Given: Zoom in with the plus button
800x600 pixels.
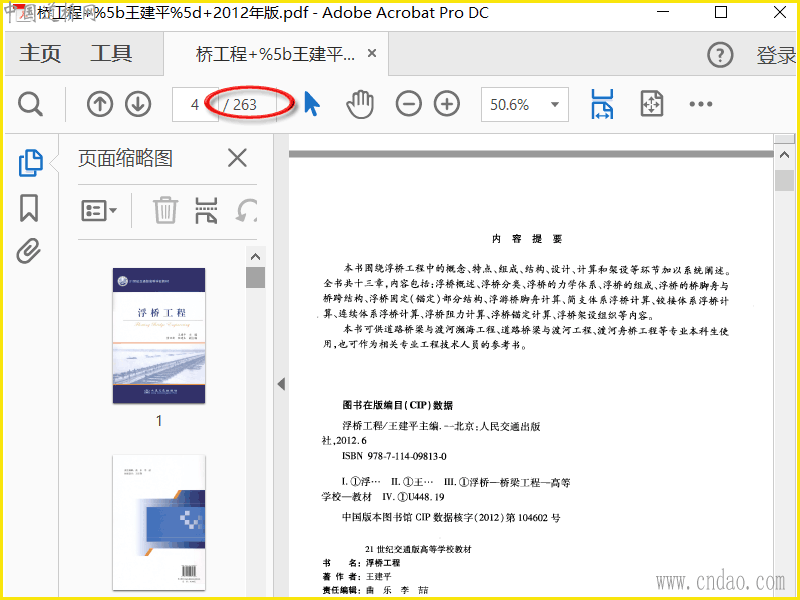Looking at the screenshot, I should click(x=446, y=104).
